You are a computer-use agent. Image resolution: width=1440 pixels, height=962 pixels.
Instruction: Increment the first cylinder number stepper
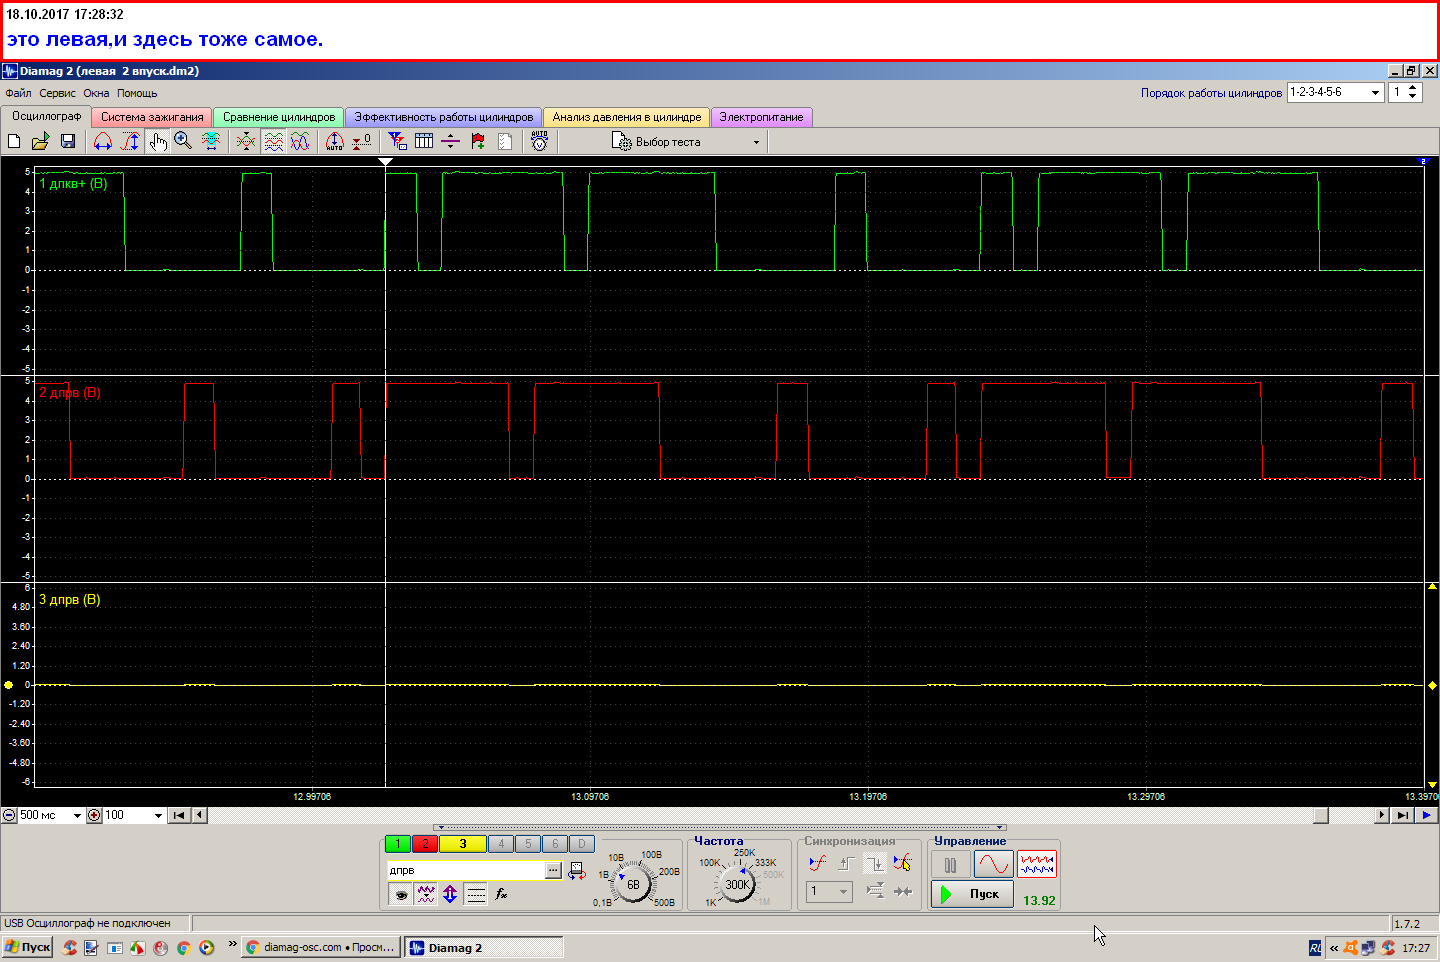[x=1413, y=88]
